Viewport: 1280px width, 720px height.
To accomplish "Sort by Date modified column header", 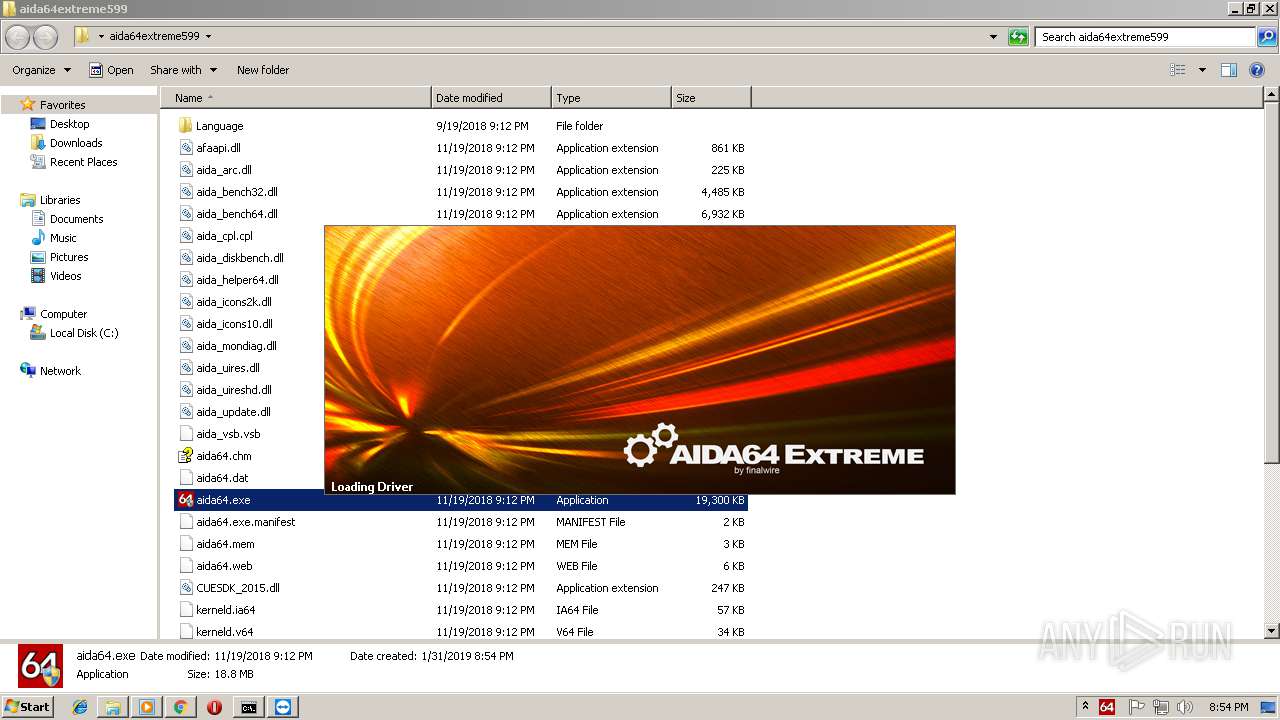I will (491, 98).
